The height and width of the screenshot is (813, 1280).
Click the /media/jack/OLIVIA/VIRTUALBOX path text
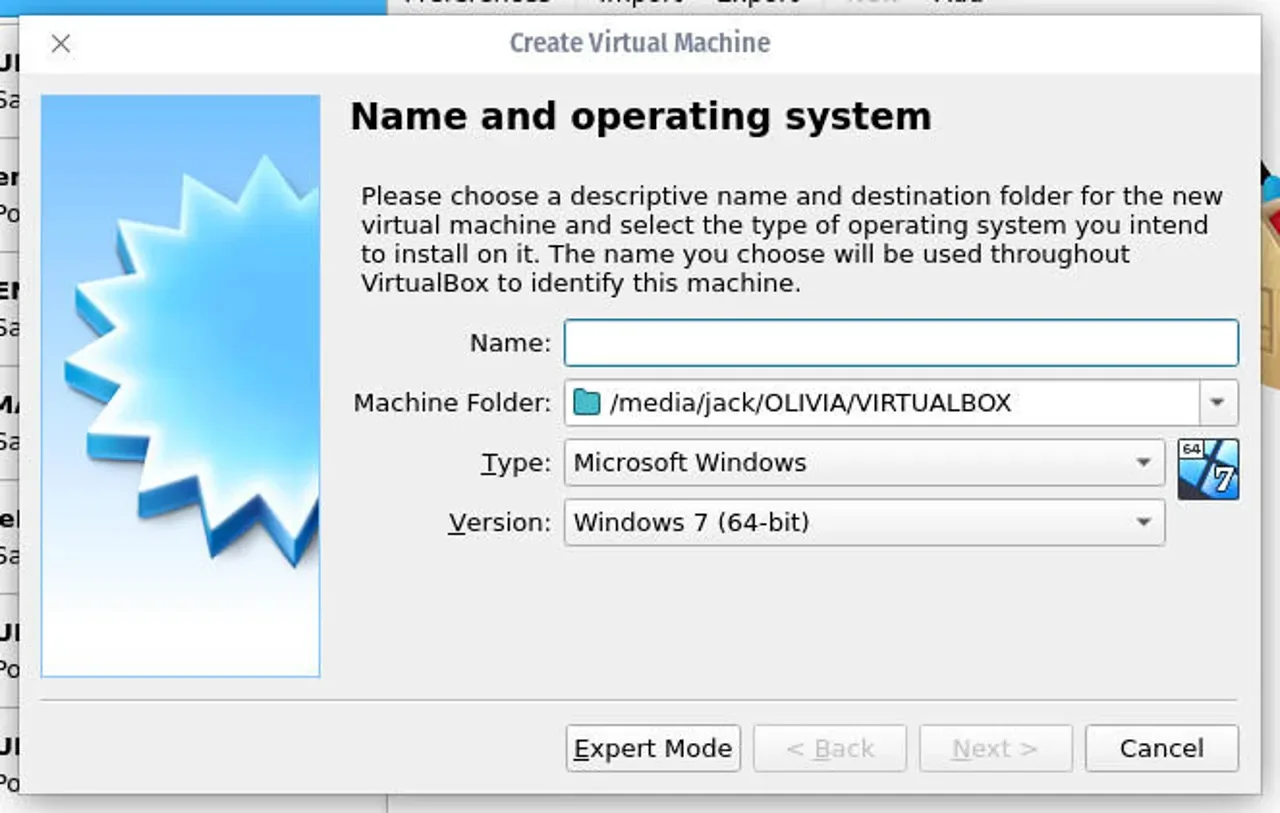tap(810, 403)
